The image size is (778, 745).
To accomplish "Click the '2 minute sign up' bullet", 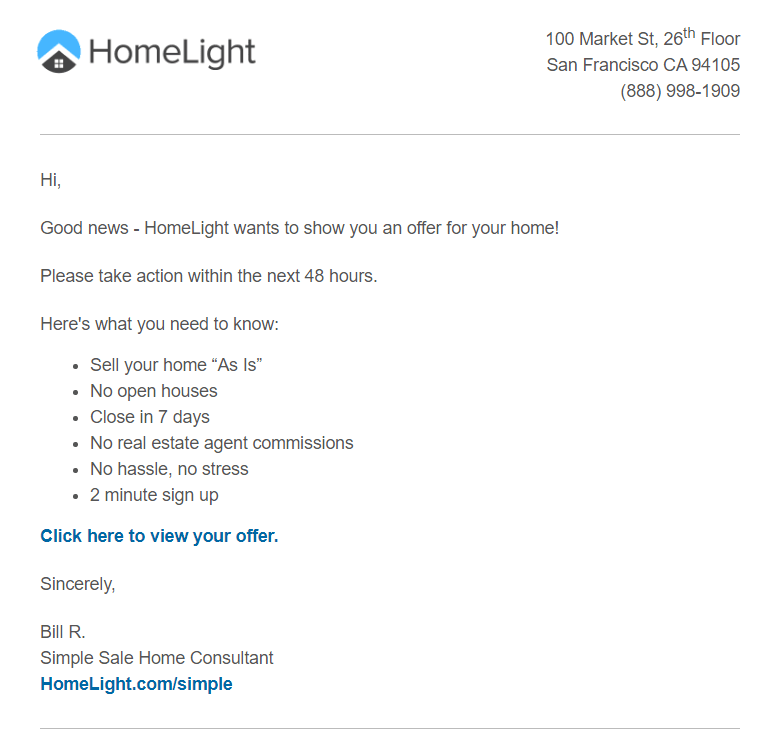I will click(154, 495).
